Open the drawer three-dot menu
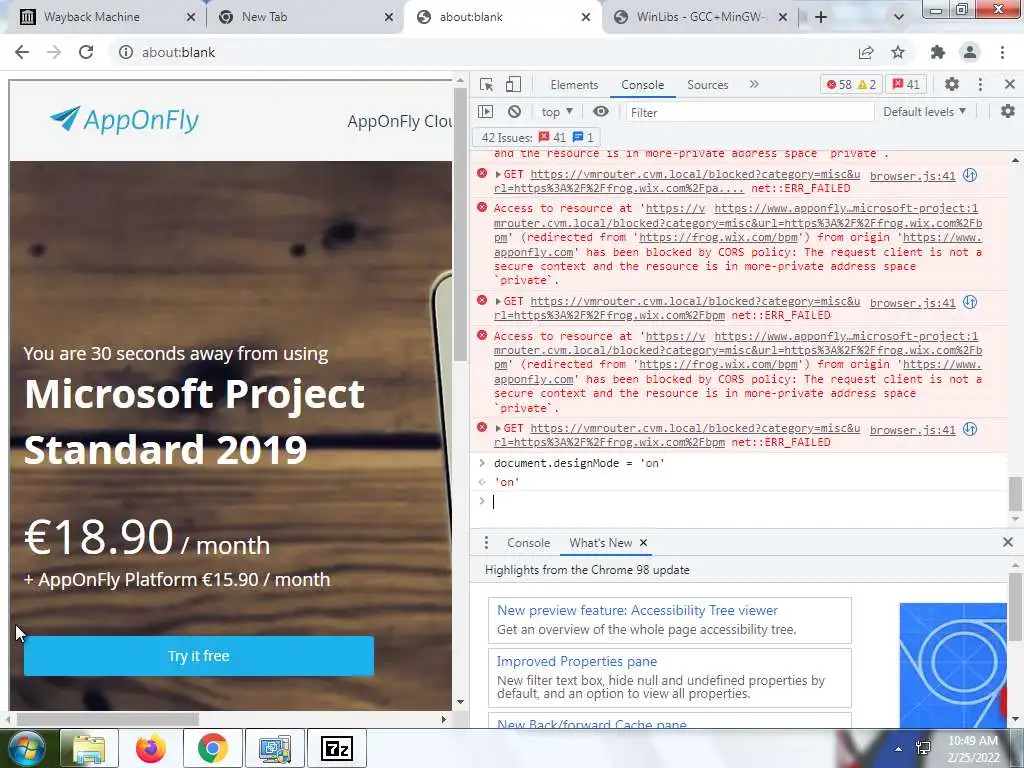This screenshot has height=768, width=1024. coord(486,543)
